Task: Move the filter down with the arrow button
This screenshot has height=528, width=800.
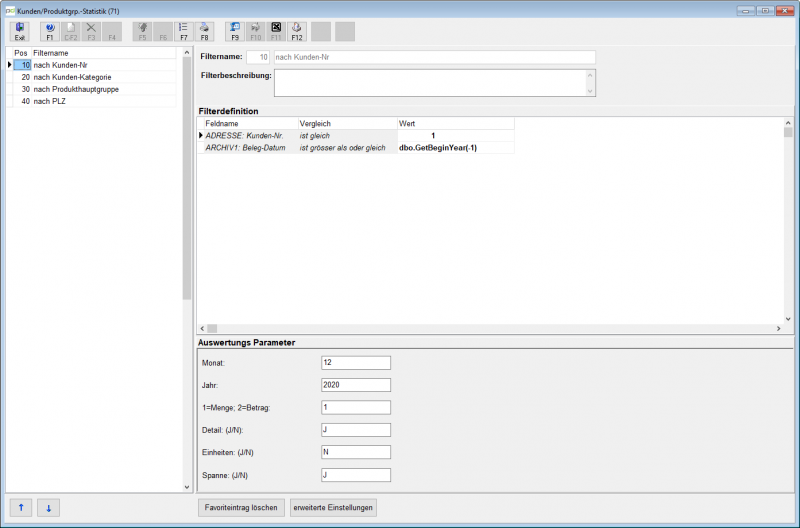Action: point(48,508)
